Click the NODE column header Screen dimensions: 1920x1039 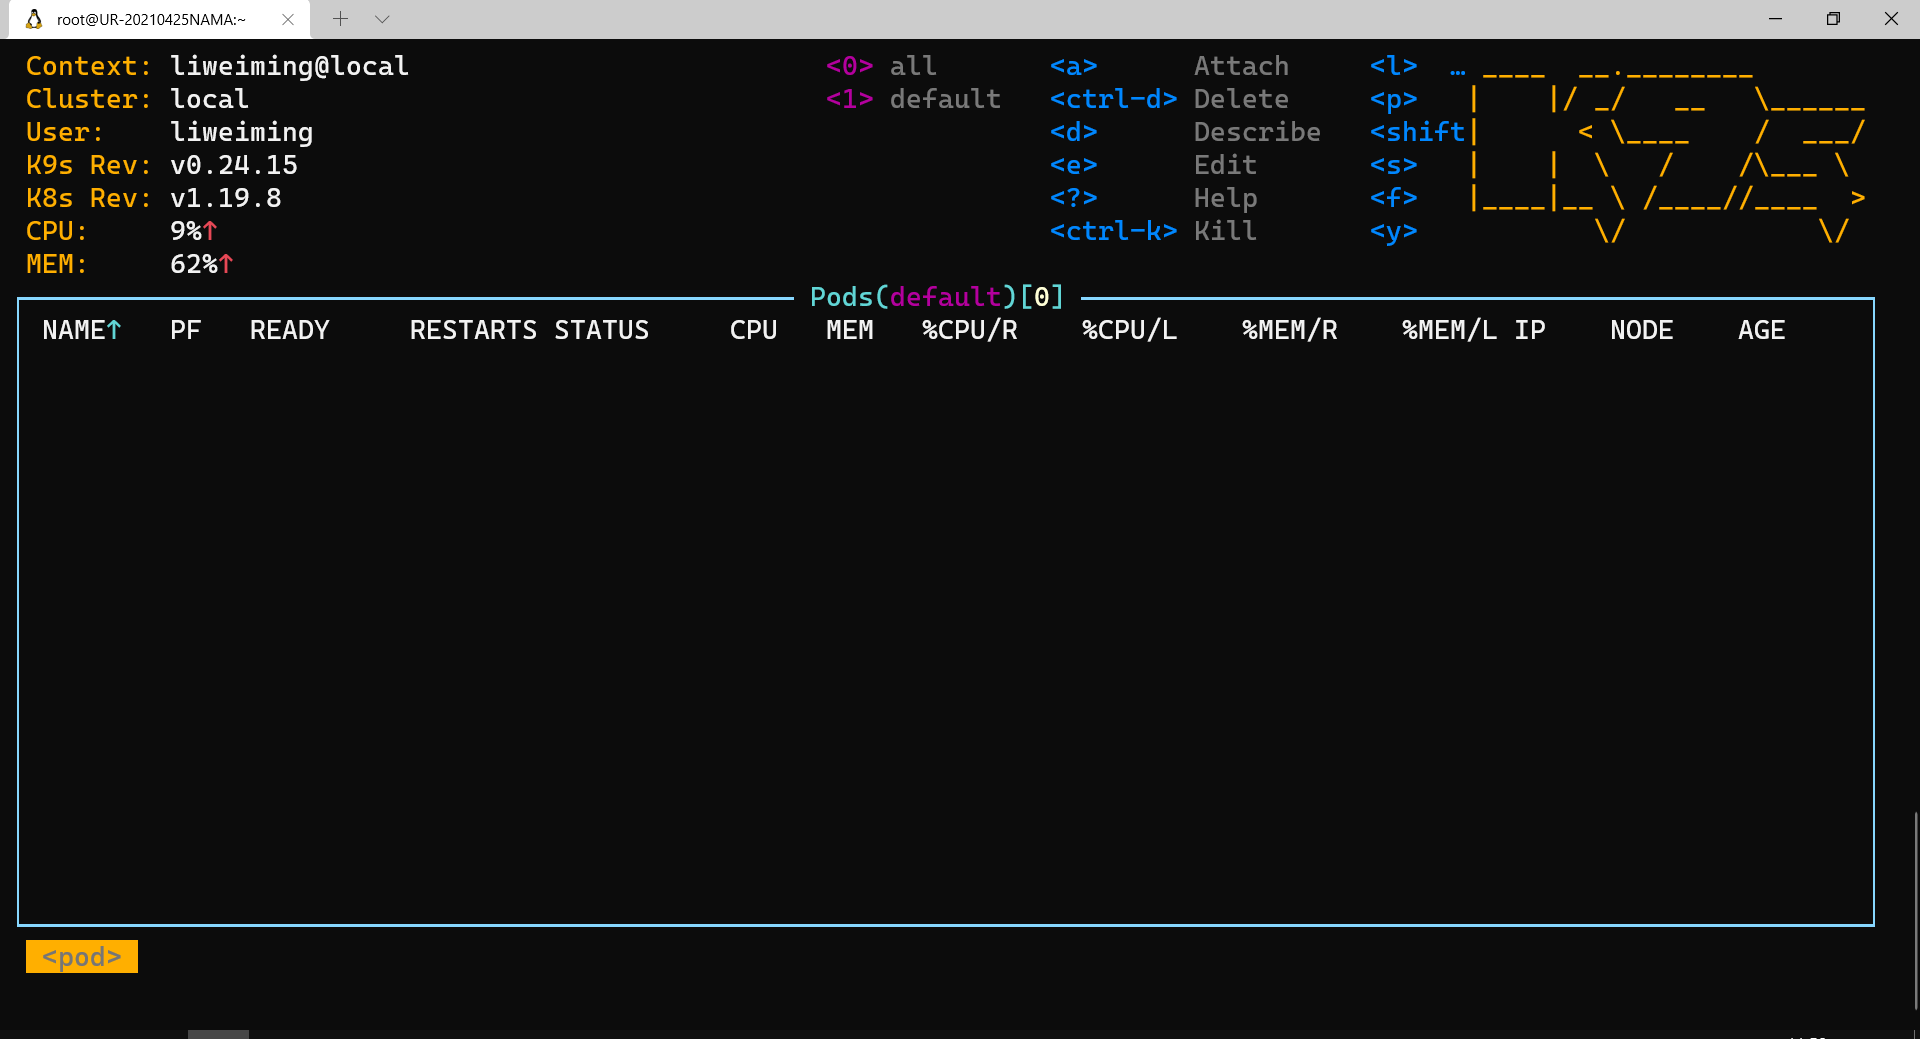(1641, 330)
